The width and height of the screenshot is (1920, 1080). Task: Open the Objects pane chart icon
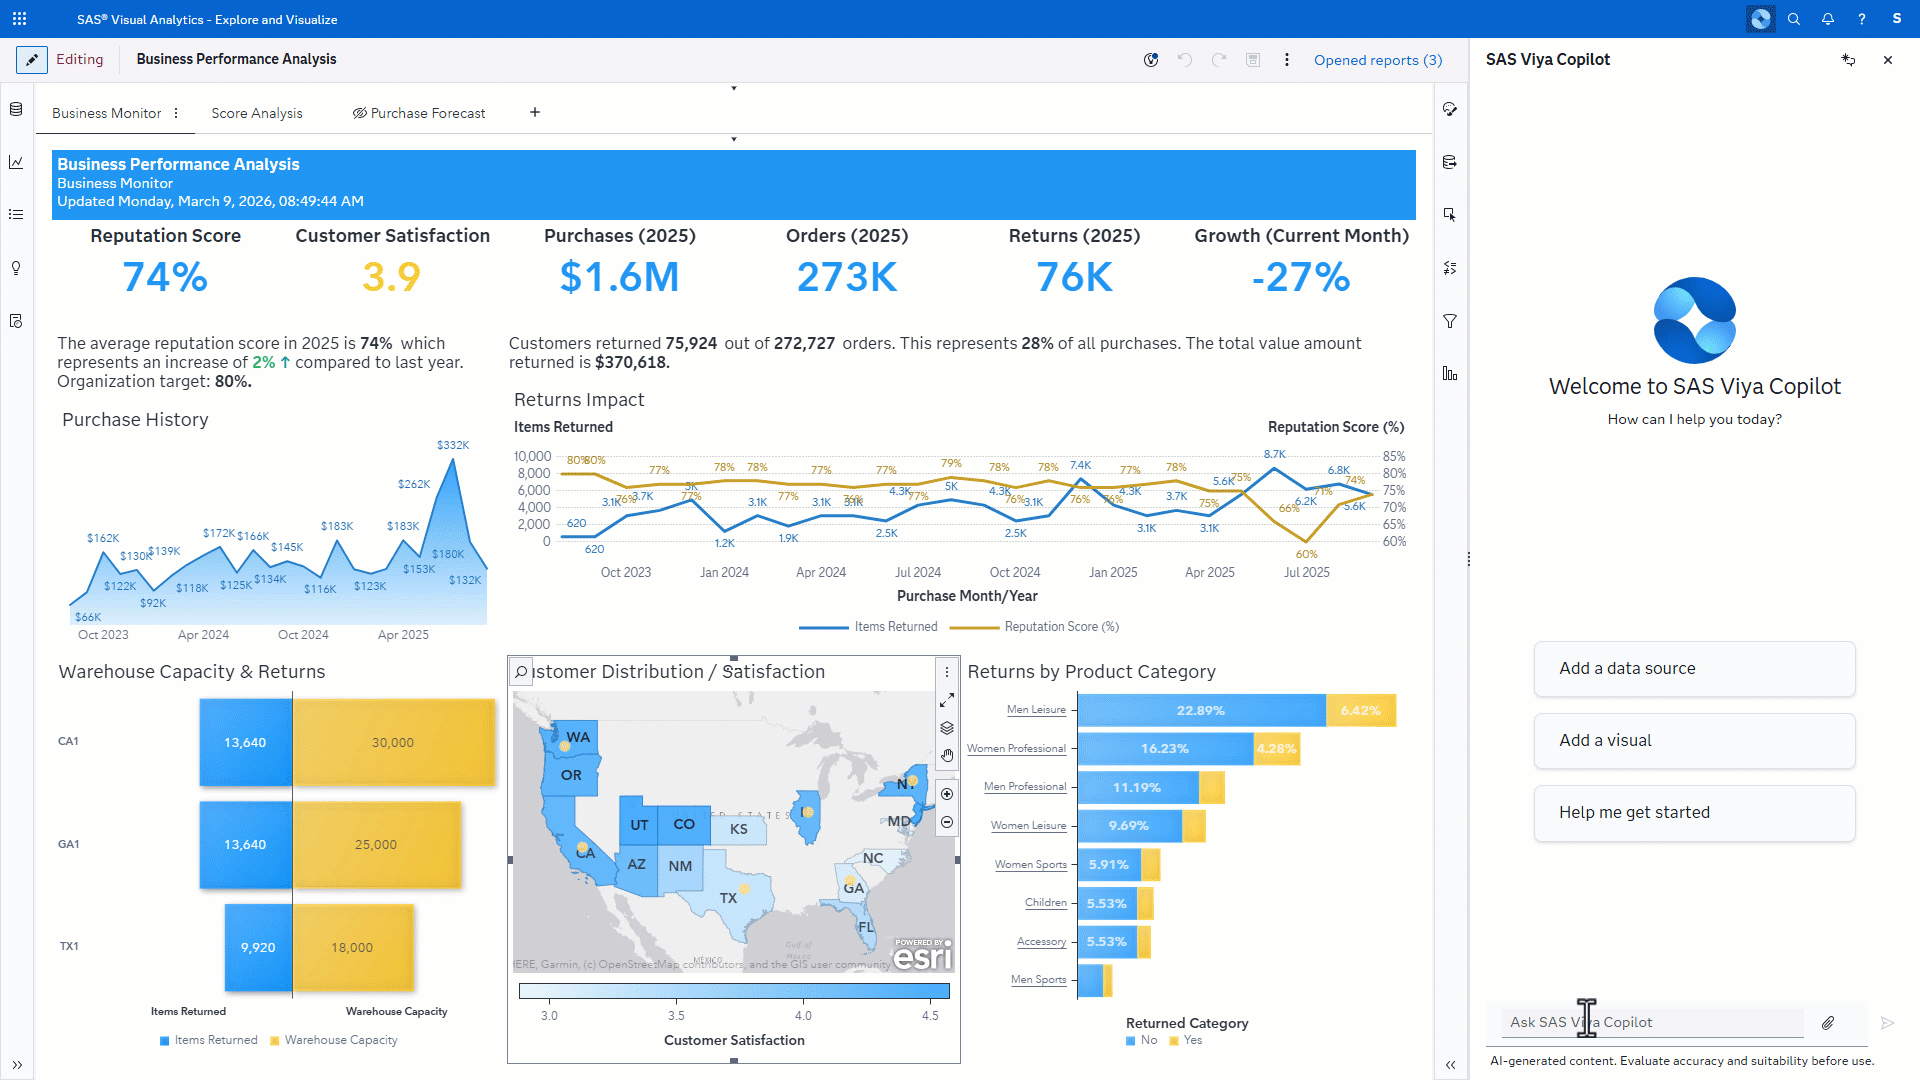(16, 162)
